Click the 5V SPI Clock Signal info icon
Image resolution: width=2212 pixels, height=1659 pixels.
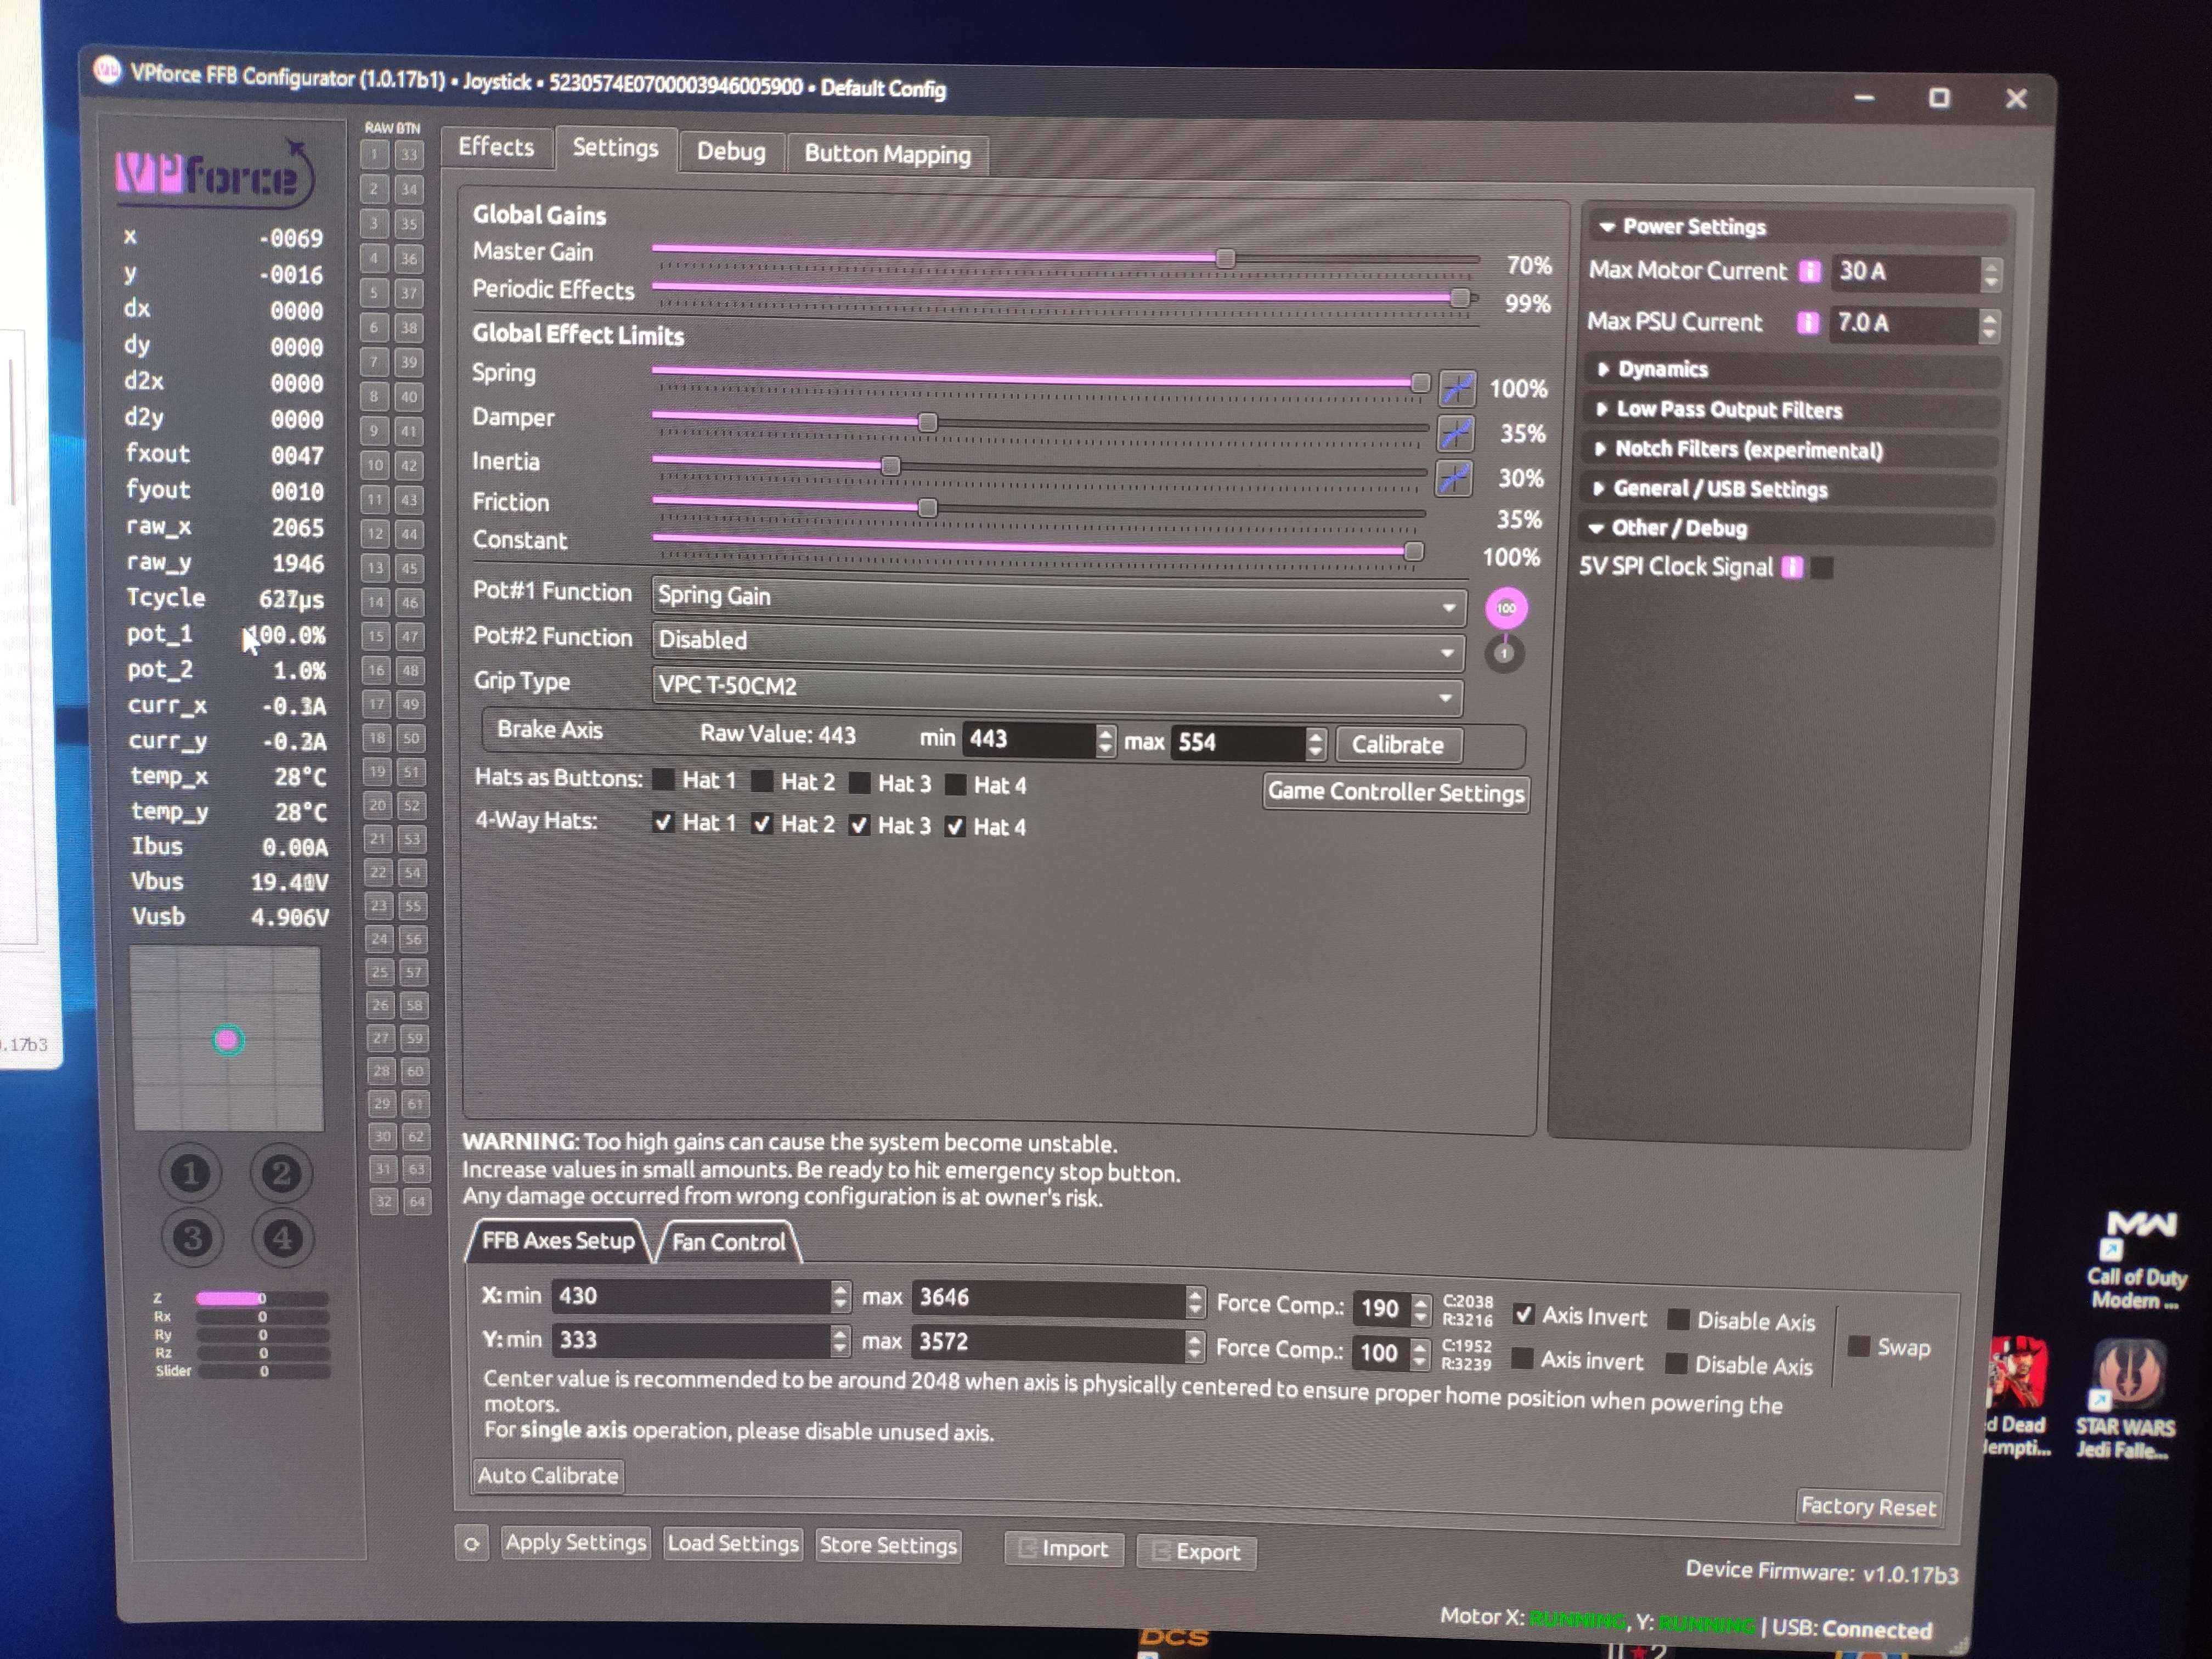point(1792,568)
